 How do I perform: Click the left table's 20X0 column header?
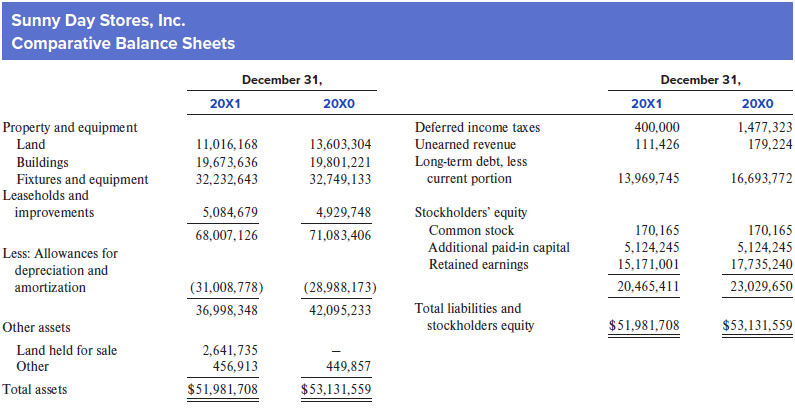coord(339,104)
